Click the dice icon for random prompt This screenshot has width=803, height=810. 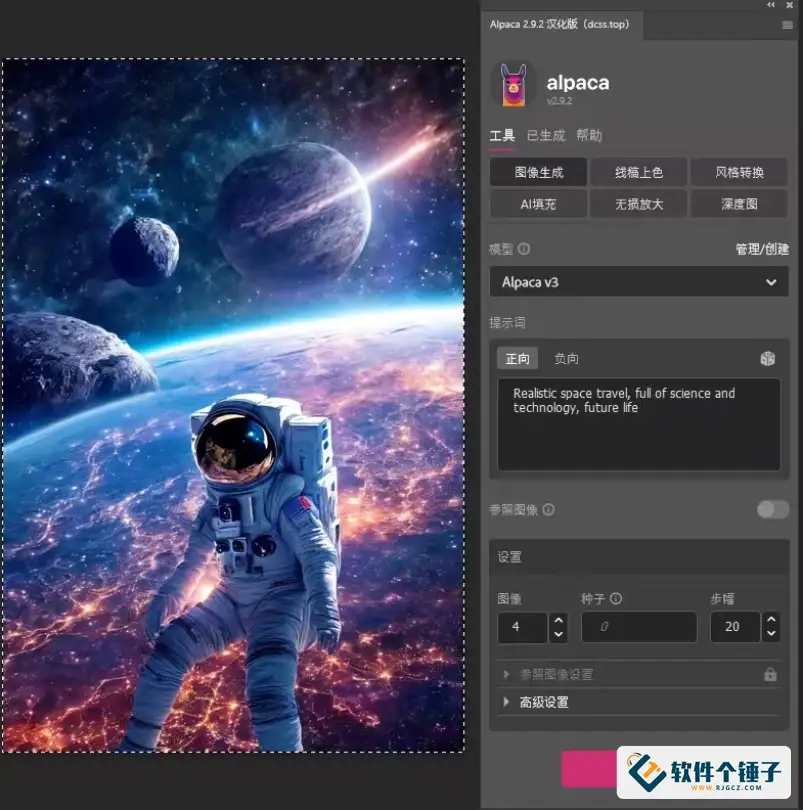point(768,357)
